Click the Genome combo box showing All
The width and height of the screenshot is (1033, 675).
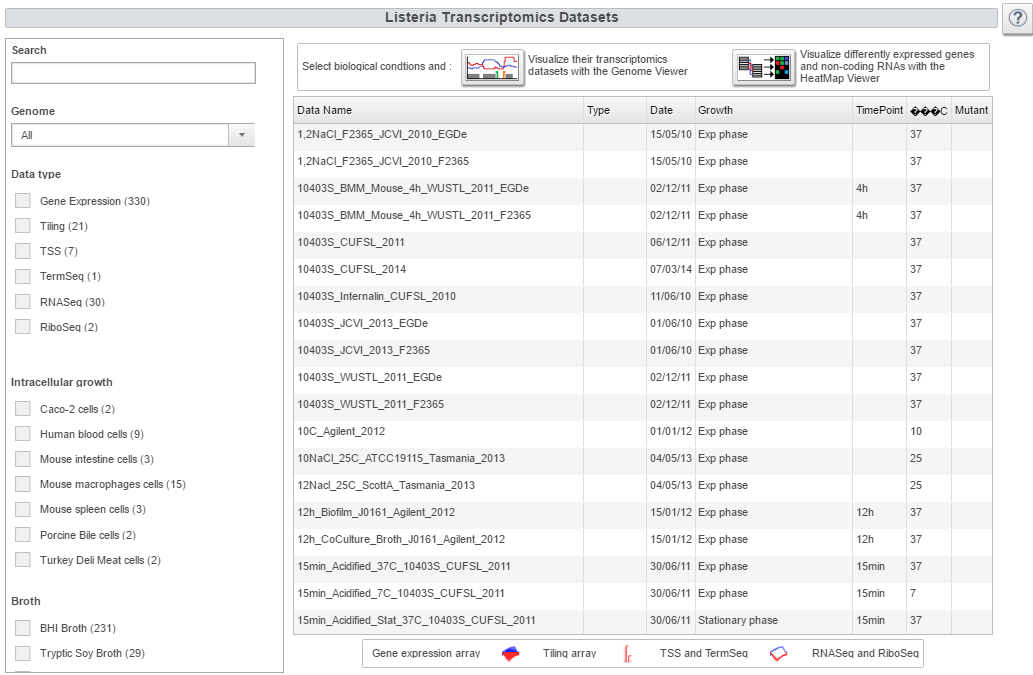(120, 135)
